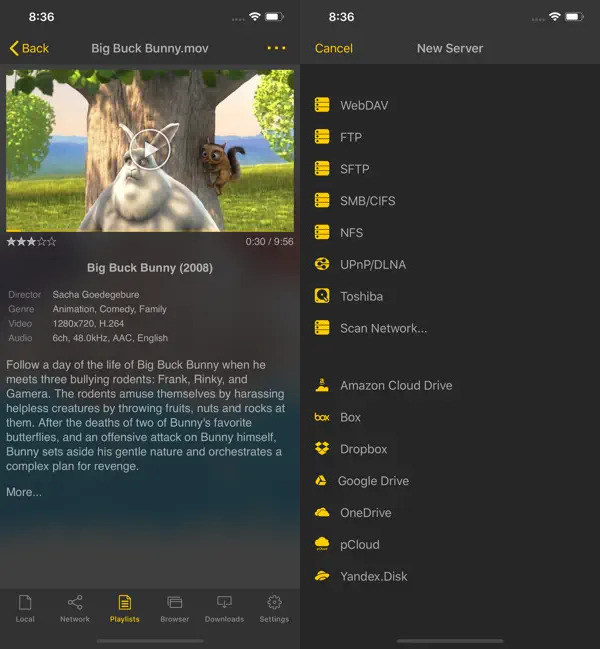Click the WebDAV server icon

(x=322, y=105)
